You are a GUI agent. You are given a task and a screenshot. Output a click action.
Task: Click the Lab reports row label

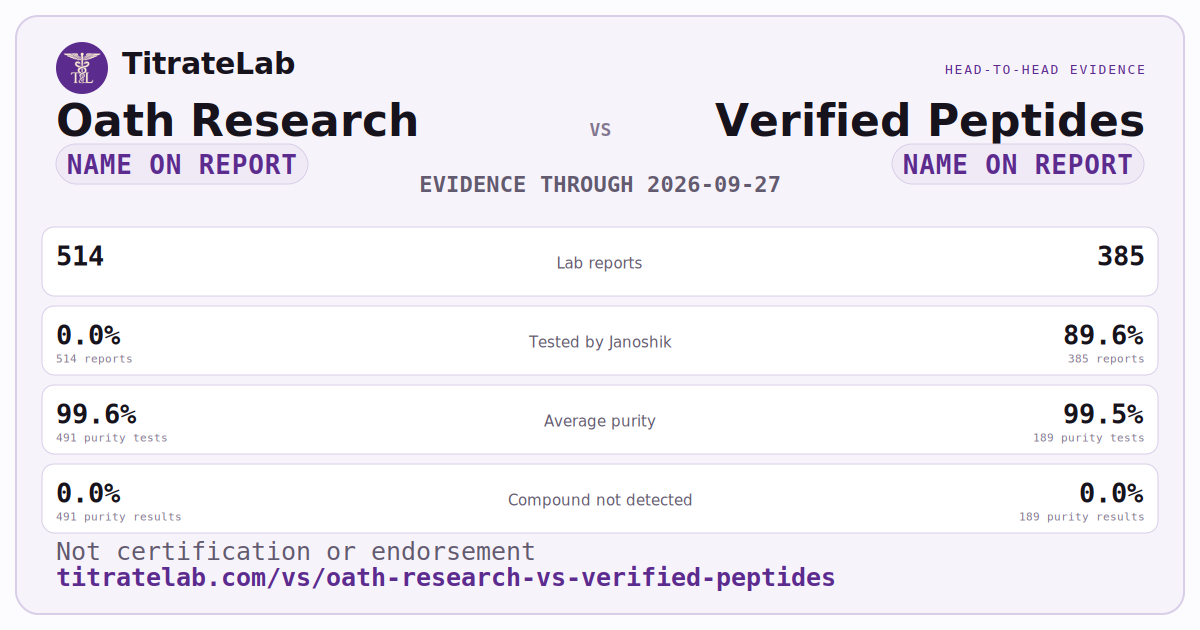[x=600, y=263]
